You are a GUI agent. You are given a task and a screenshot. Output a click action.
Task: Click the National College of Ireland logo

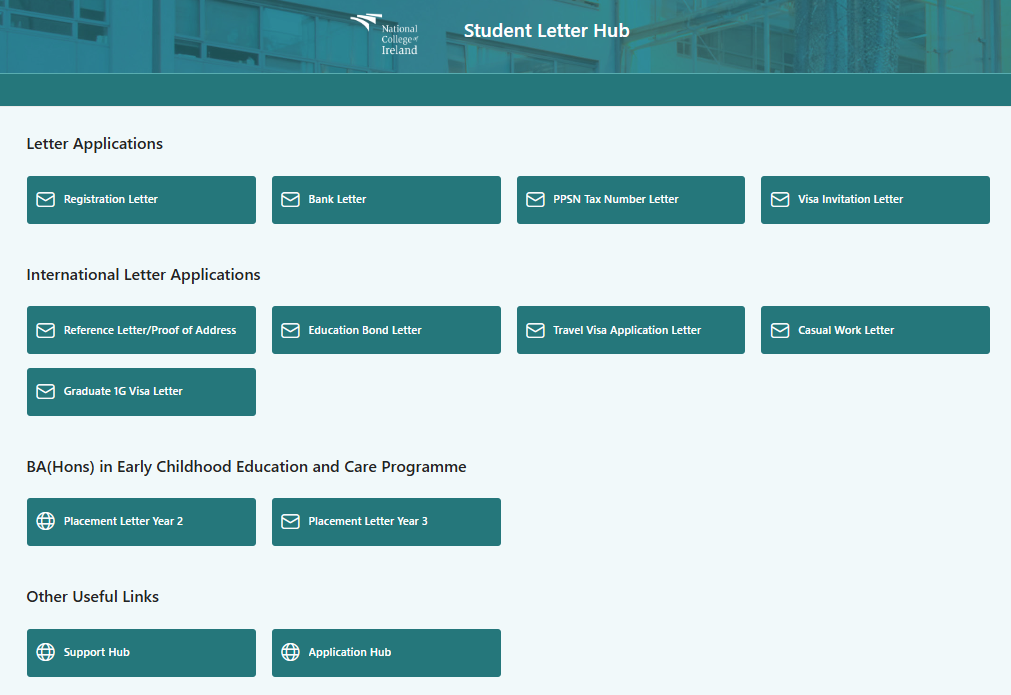coord(385,34)
